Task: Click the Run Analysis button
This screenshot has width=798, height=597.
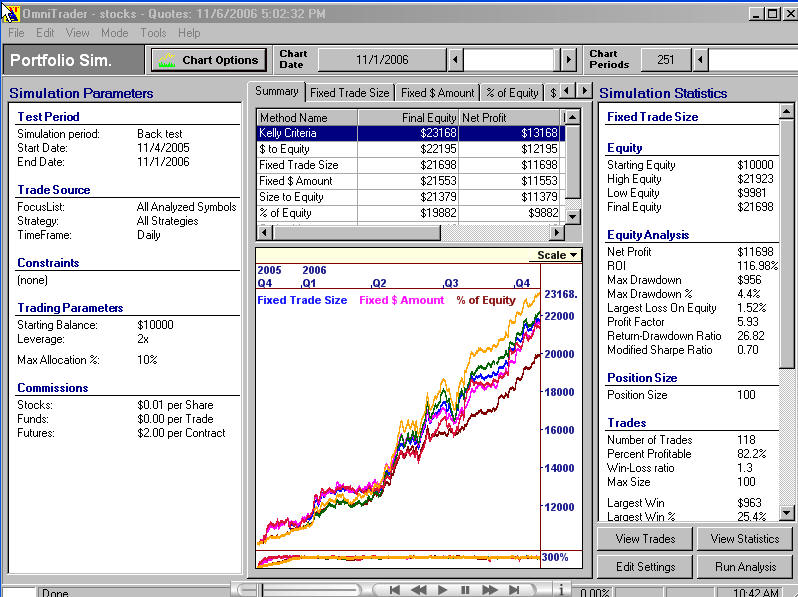Action: pos(745,566)
